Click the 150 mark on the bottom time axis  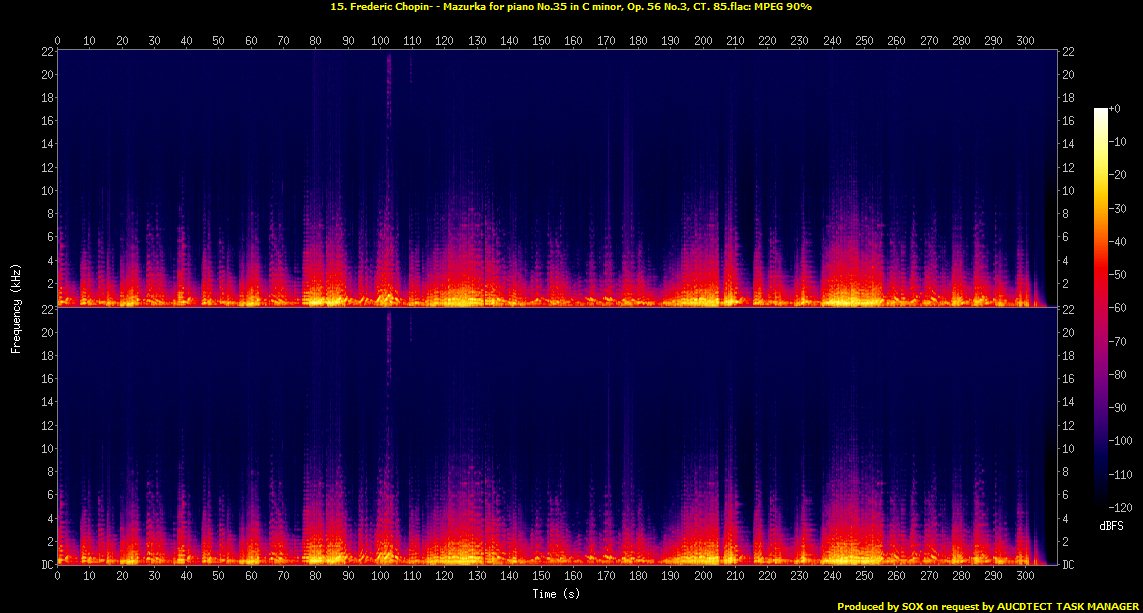[541, 577]
